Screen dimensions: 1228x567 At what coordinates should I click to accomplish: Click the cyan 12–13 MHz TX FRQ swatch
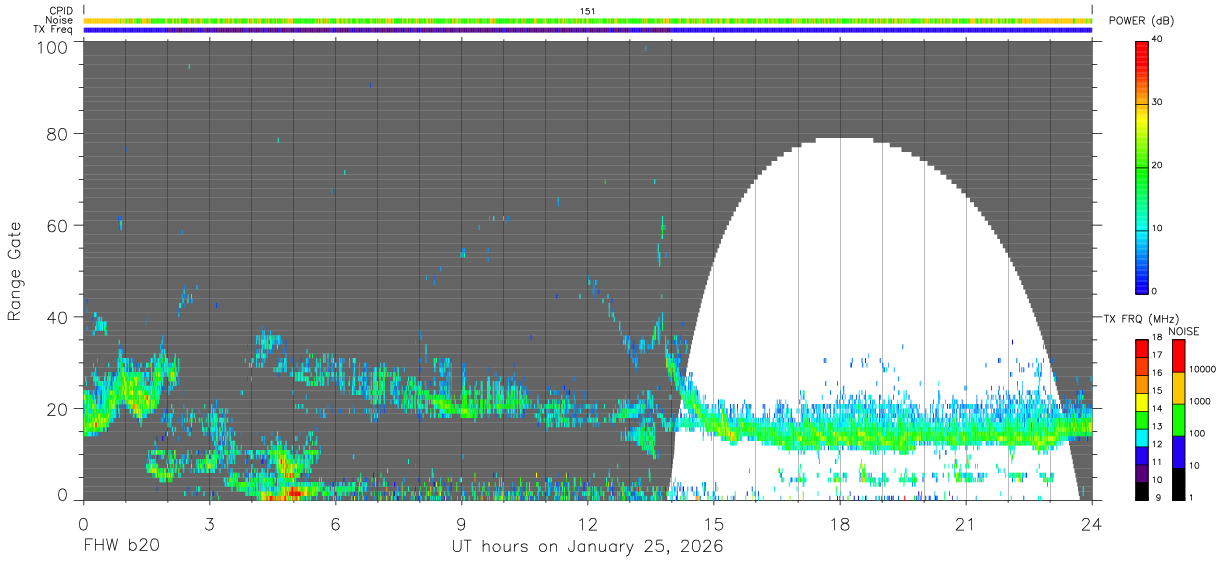click(1143, 437)
